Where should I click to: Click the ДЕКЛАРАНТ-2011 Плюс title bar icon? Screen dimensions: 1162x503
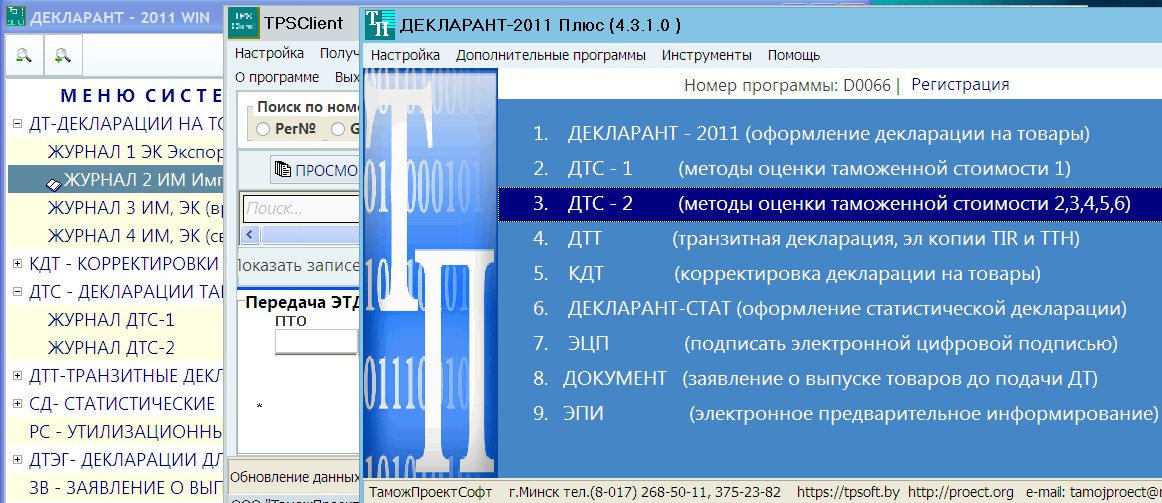[379, 23]
